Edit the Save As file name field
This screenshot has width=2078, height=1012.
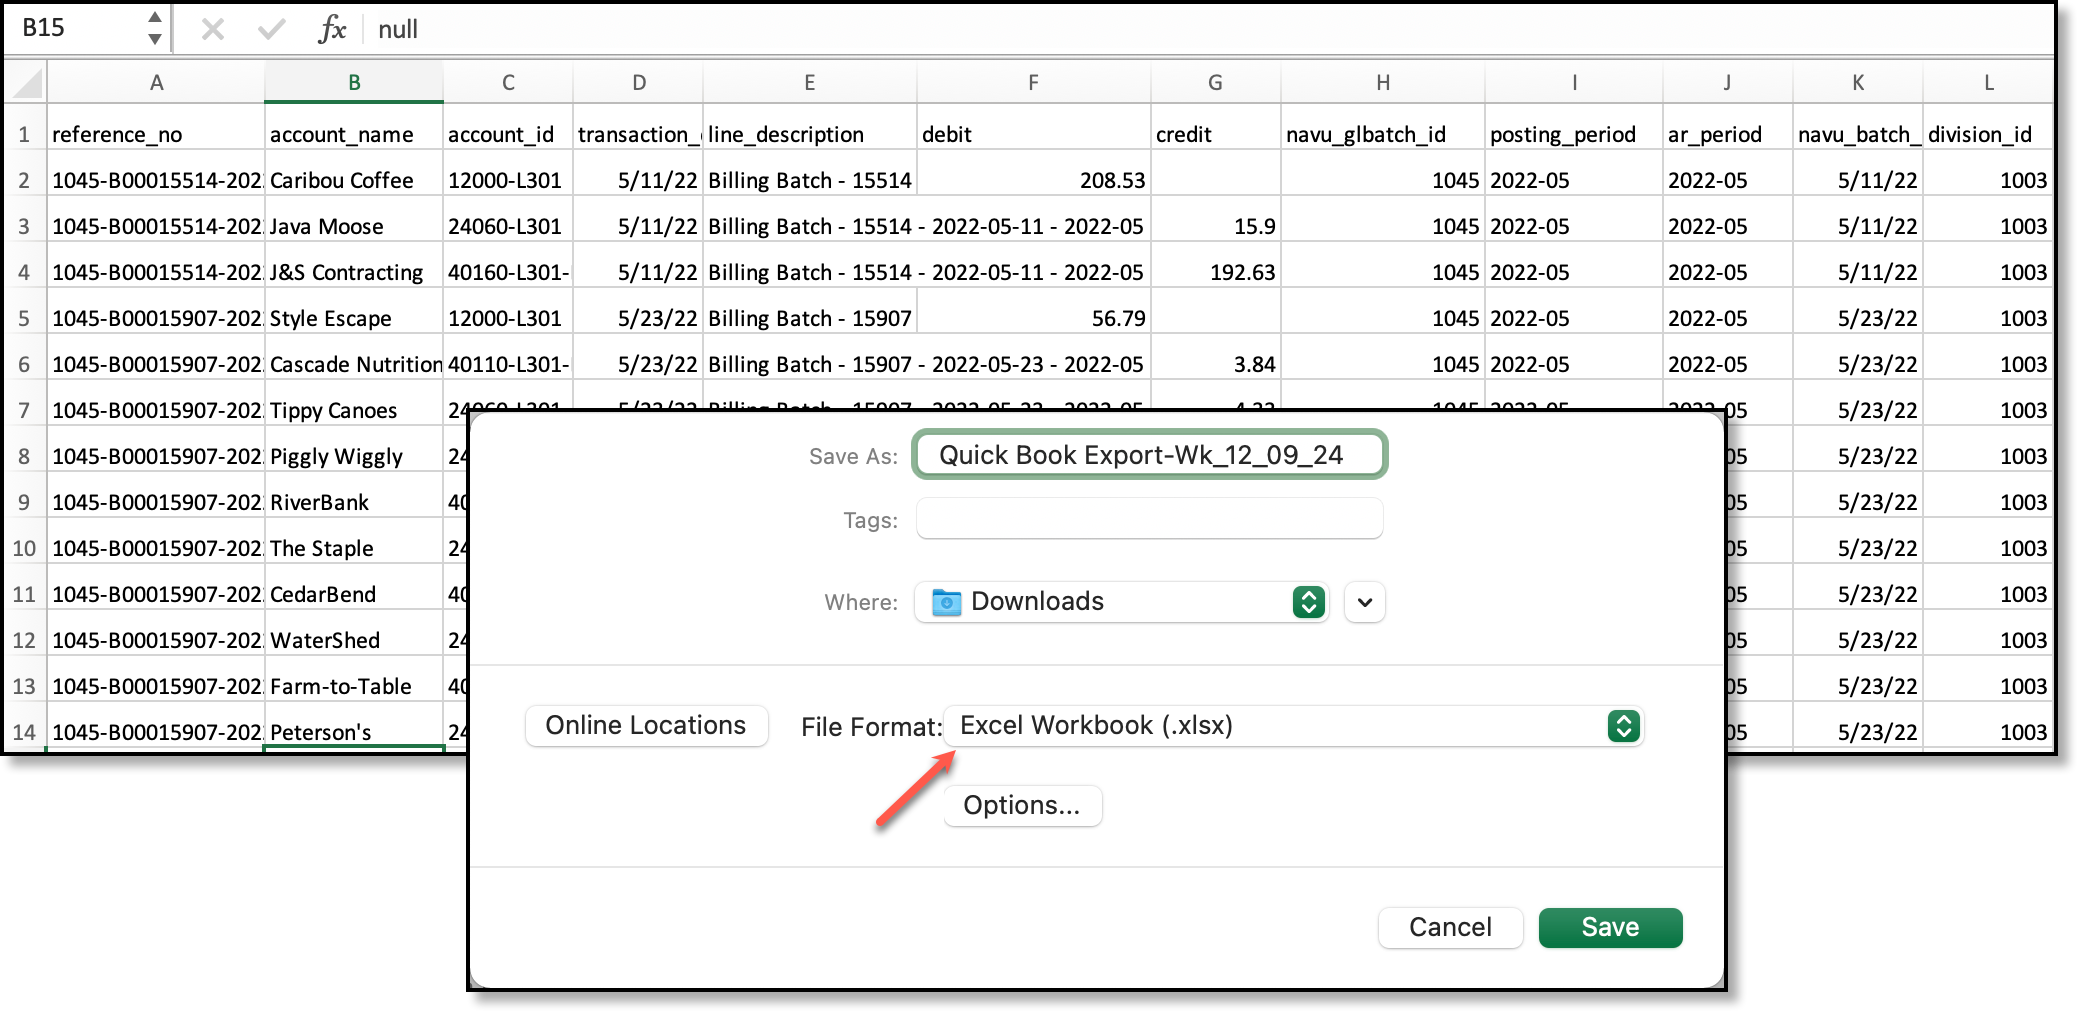click(x=1149, y=455)
